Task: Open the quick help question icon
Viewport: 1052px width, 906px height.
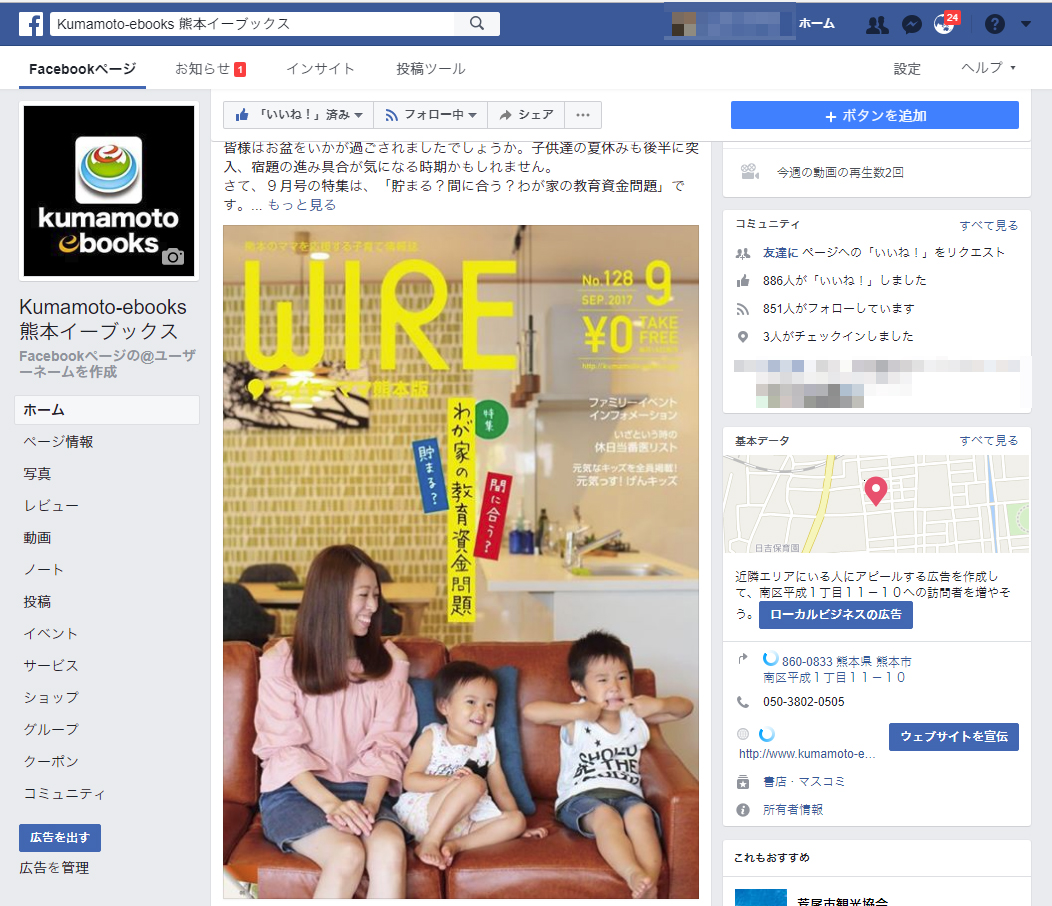Action: pyautogui.click(x=994, y=25)
